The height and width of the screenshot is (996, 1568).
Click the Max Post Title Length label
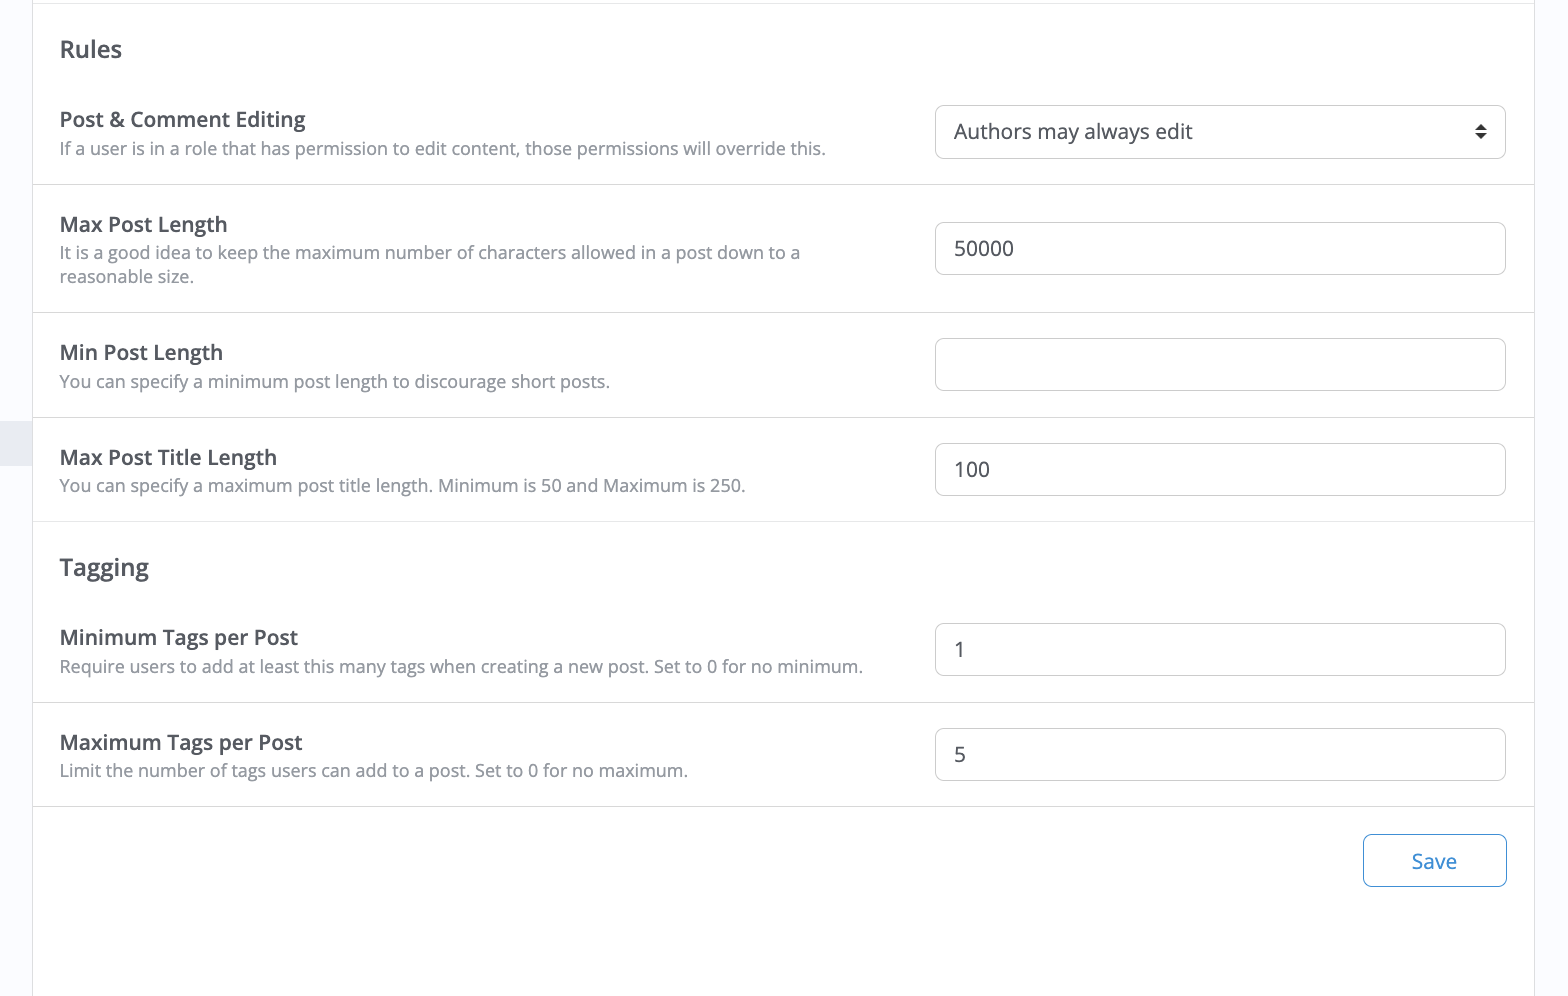pyautogui.click(x=168, y=458)
